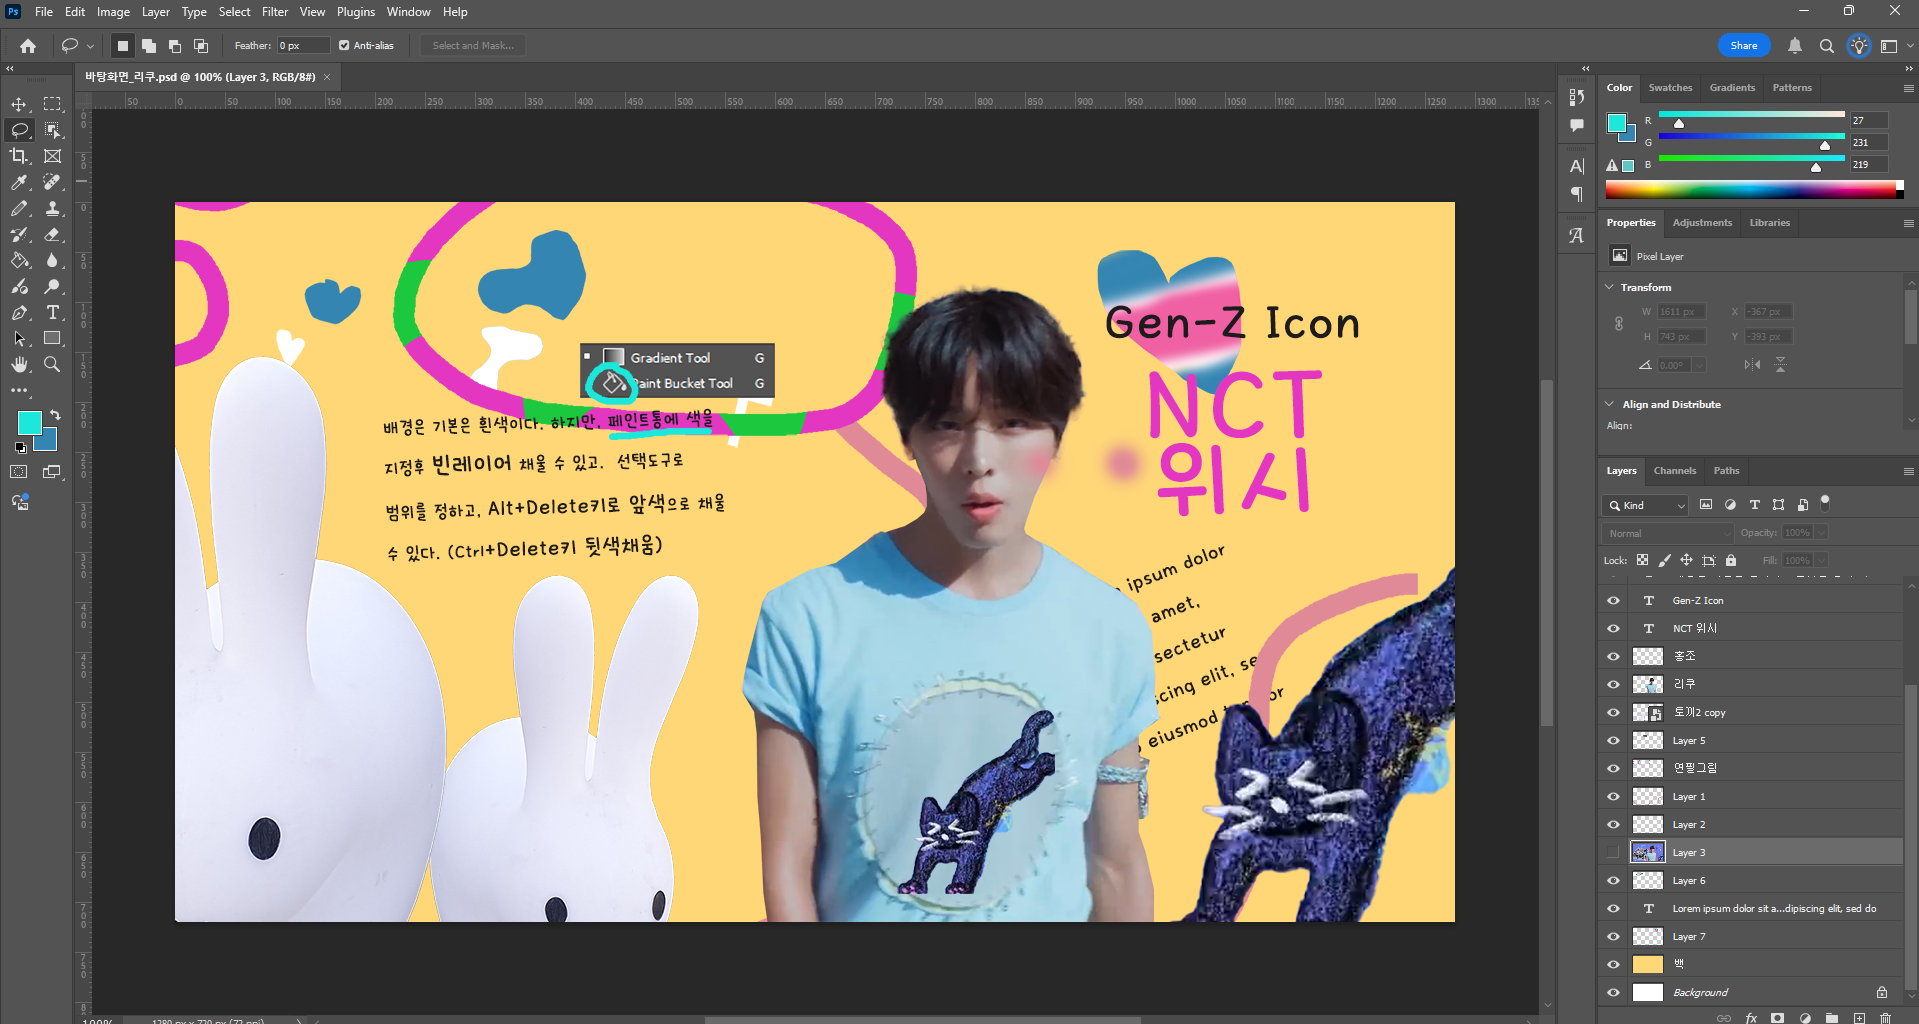Screen dimensions: 1919x1024
Task: Open the workspace switcher dropdown
Action: (1894, 46)
